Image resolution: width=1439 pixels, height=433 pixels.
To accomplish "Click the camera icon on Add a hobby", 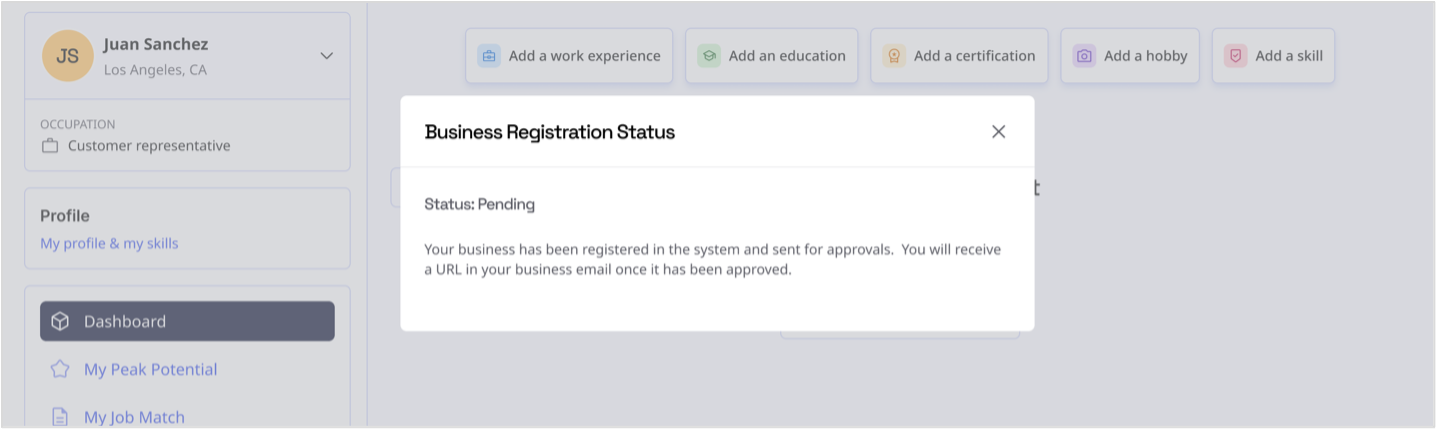I will [x=1084, y=56].
